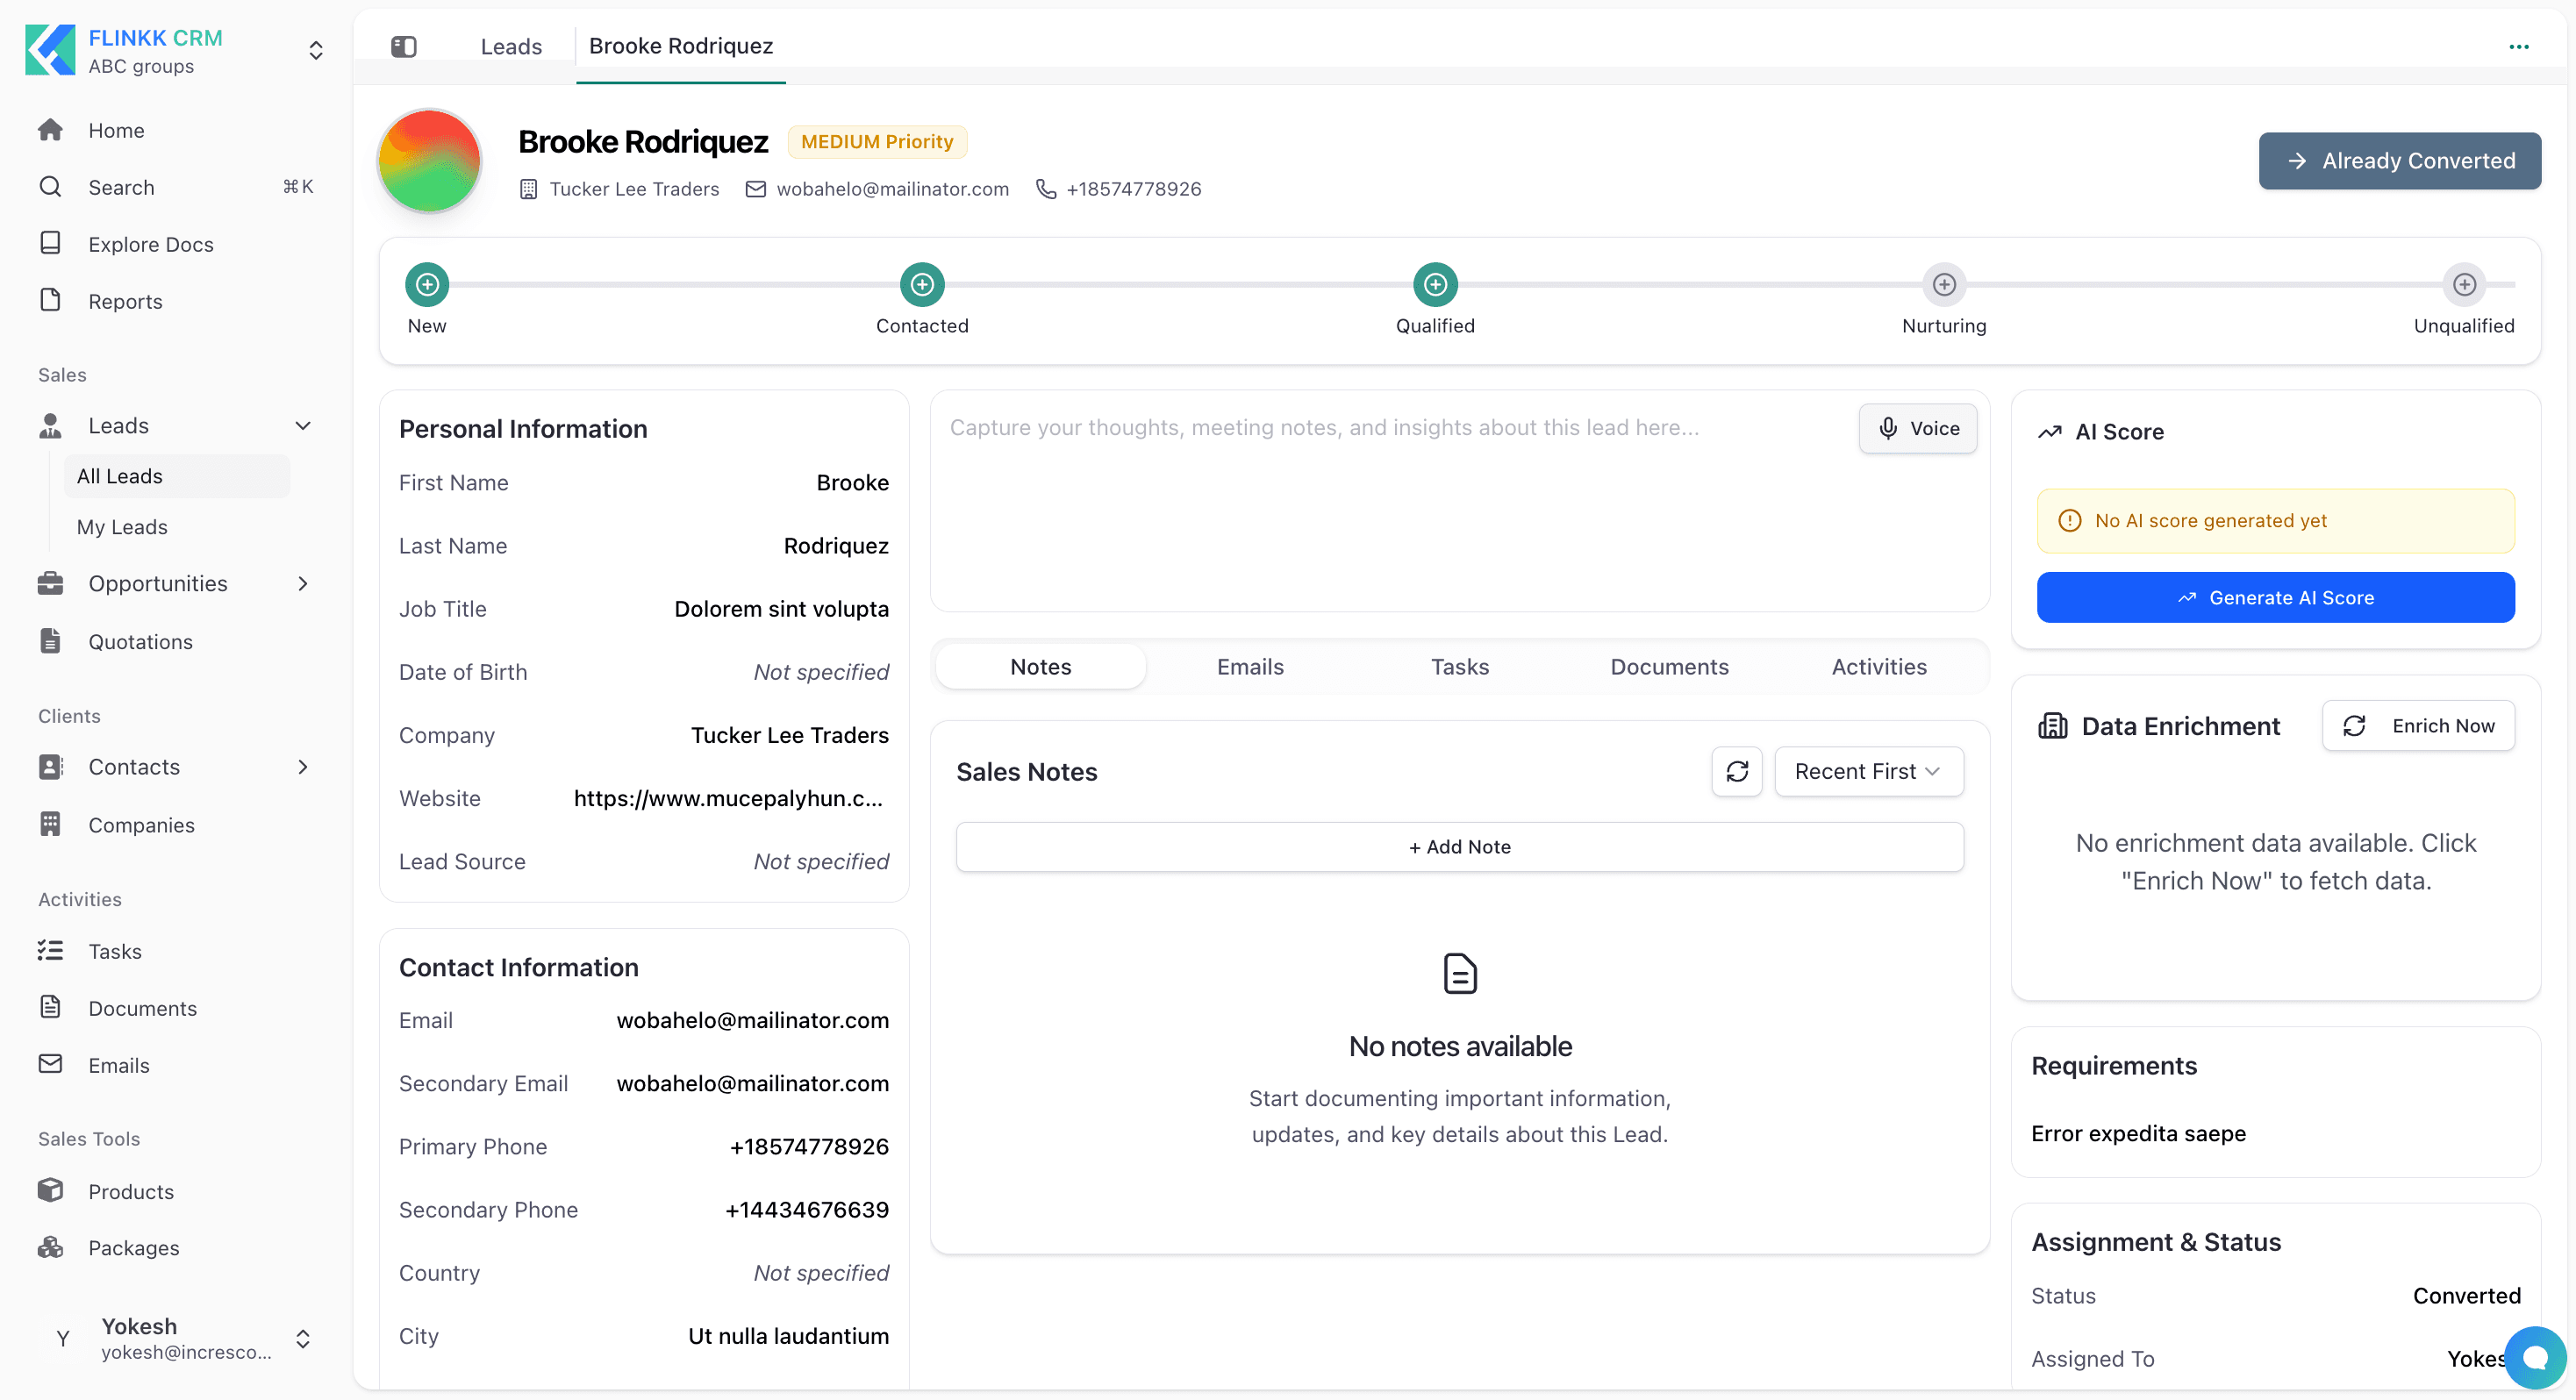Click the Leads user icon in sidebar
2576x1400 pixels.
click(x=50, y=426)
